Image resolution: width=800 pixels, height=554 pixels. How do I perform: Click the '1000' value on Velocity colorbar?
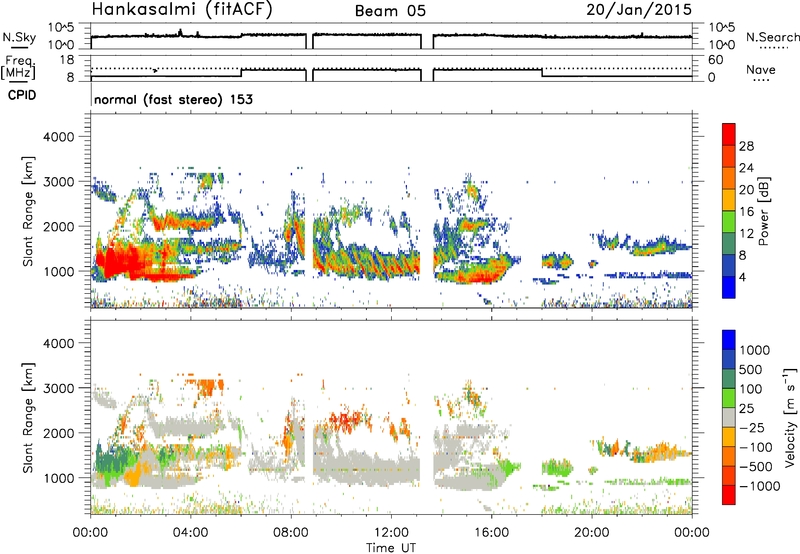pos(755,350)
